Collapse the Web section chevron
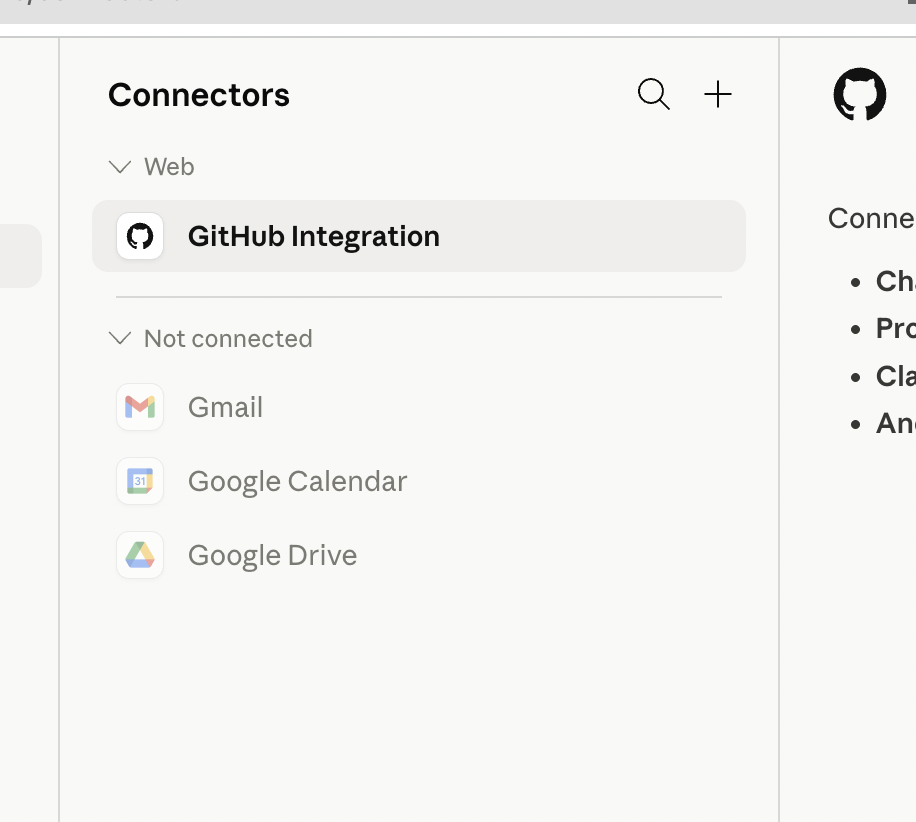 pos(120,167)
